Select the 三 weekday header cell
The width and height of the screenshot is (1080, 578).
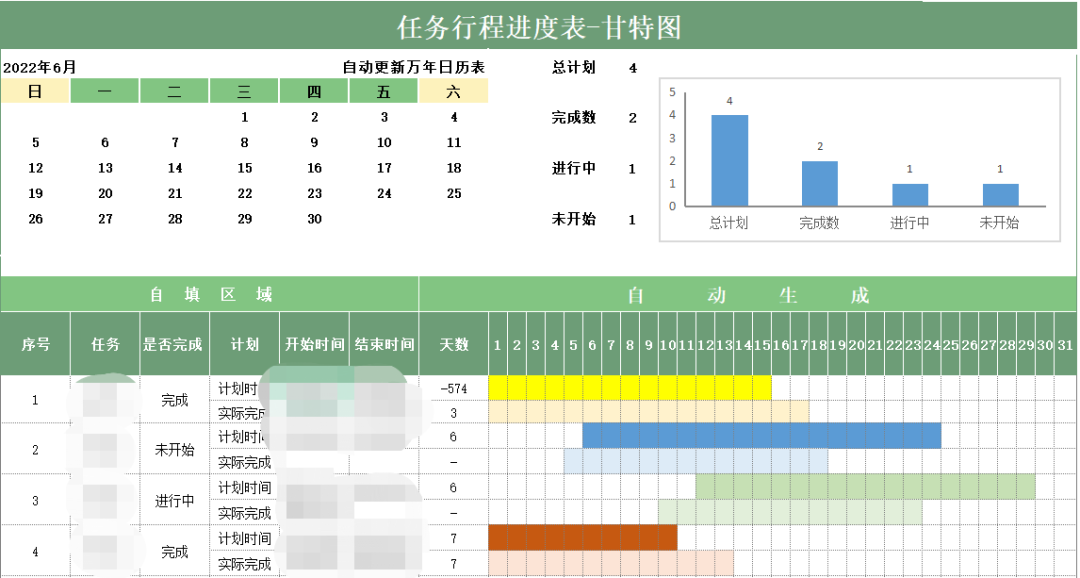[245, 91]
